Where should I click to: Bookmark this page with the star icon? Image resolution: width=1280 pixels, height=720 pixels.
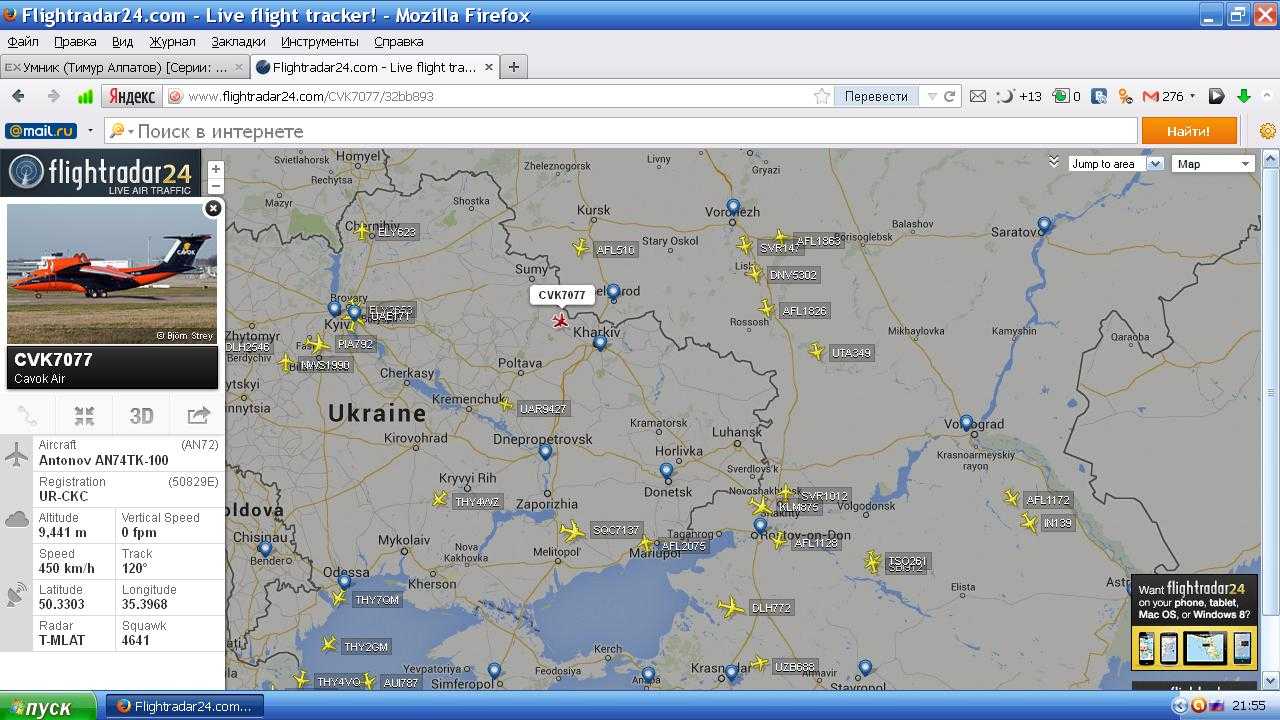coord(822,96)
